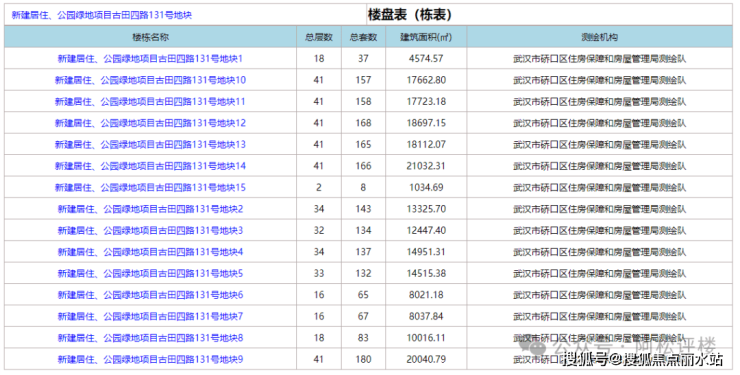Open building link ending 地块10

click(150, 80)
